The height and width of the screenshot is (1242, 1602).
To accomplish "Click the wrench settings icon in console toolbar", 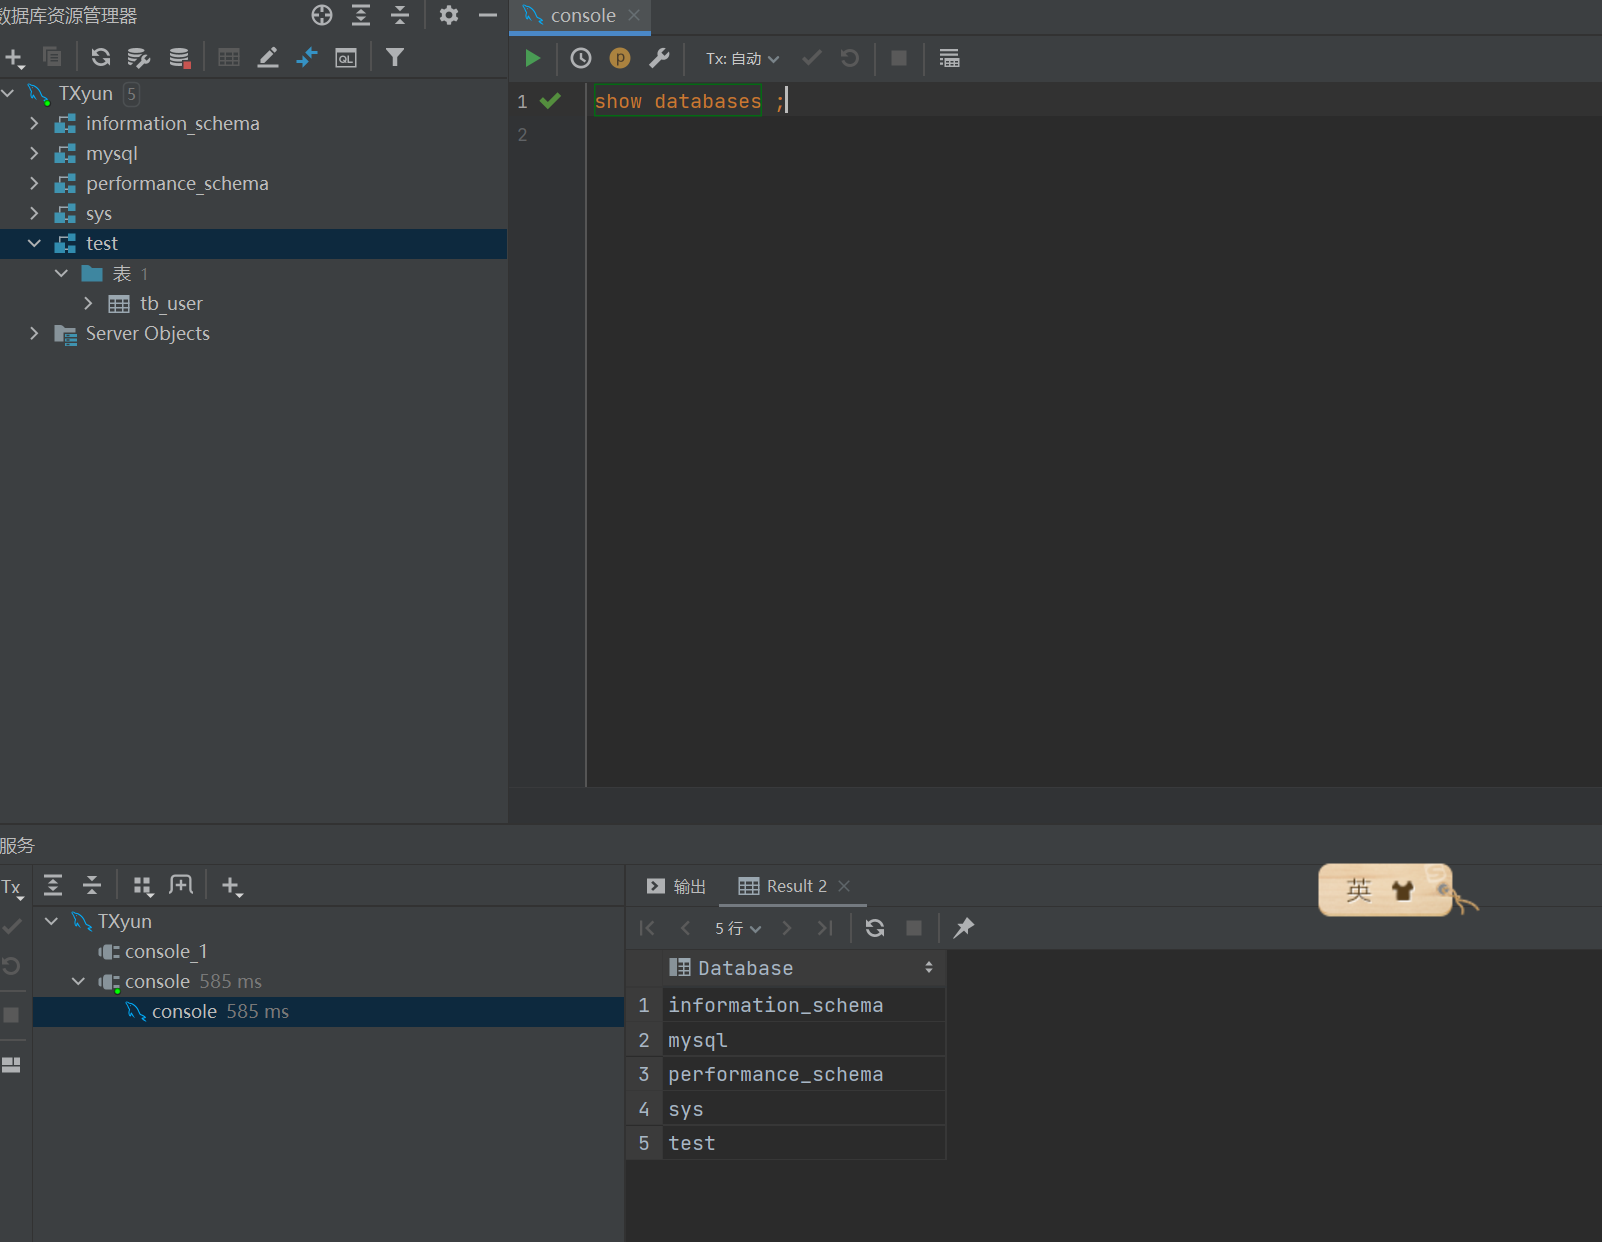I will point(659,59).
